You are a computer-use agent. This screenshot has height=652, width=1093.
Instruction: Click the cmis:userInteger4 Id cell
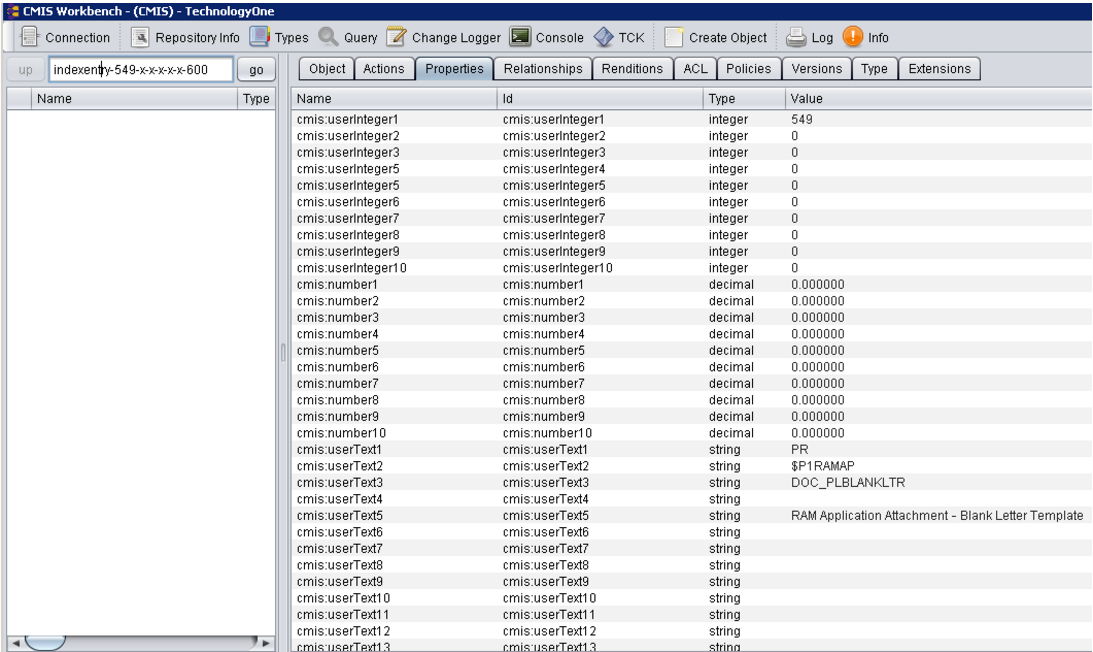[553, 169]
